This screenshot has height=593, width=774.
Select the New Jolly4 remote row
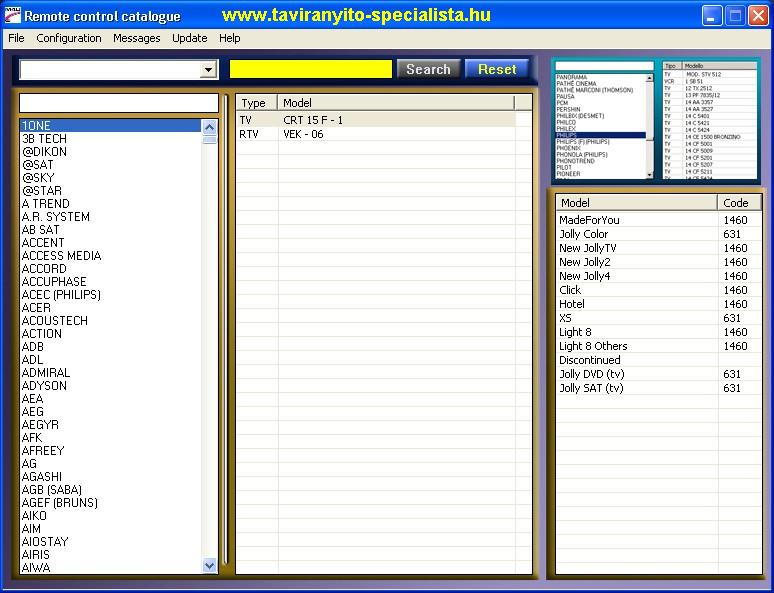(658, 276)
